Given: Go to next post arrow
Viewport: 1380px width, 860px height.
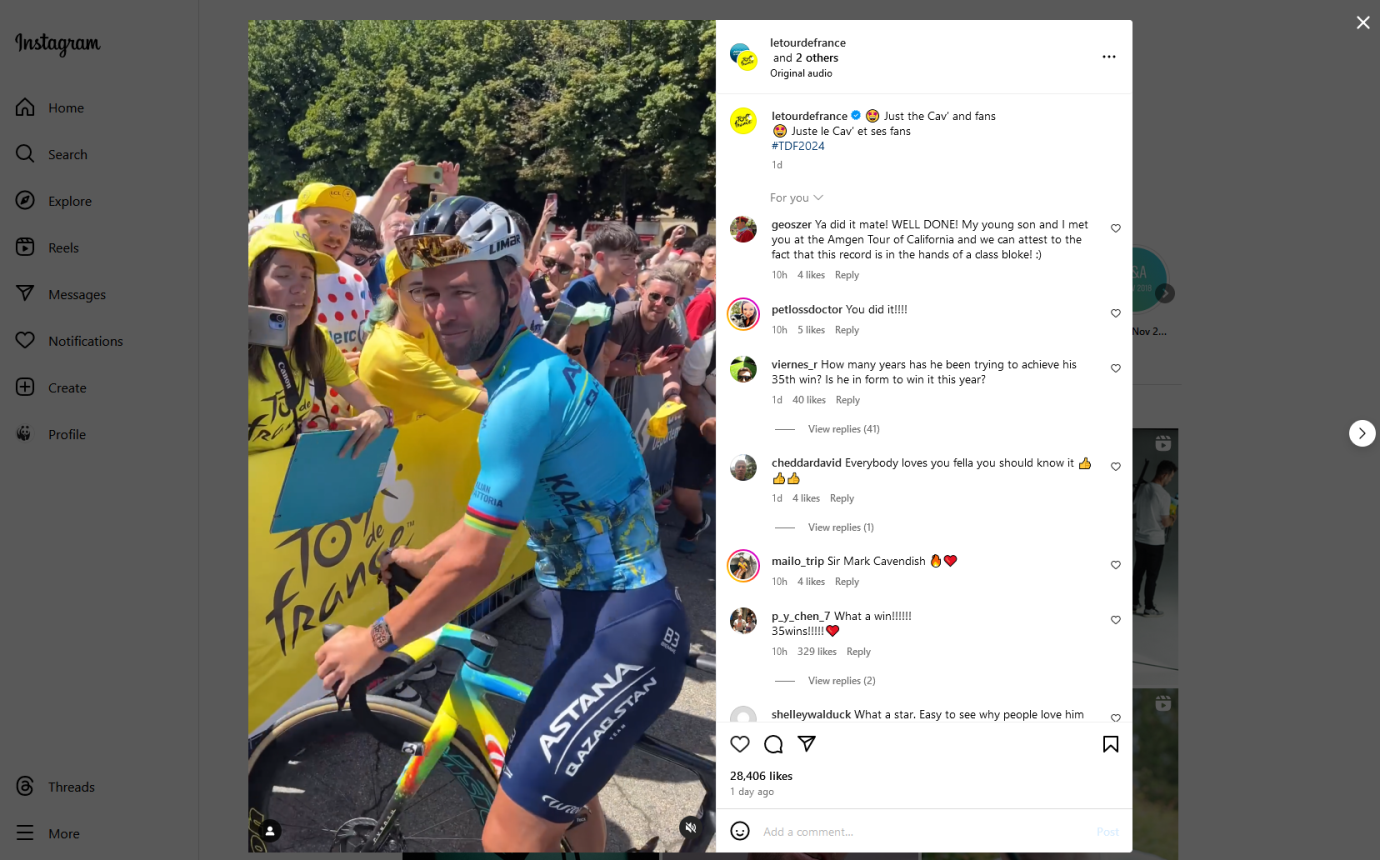Looking at the screenshot, I should [x=1362, y=433].
